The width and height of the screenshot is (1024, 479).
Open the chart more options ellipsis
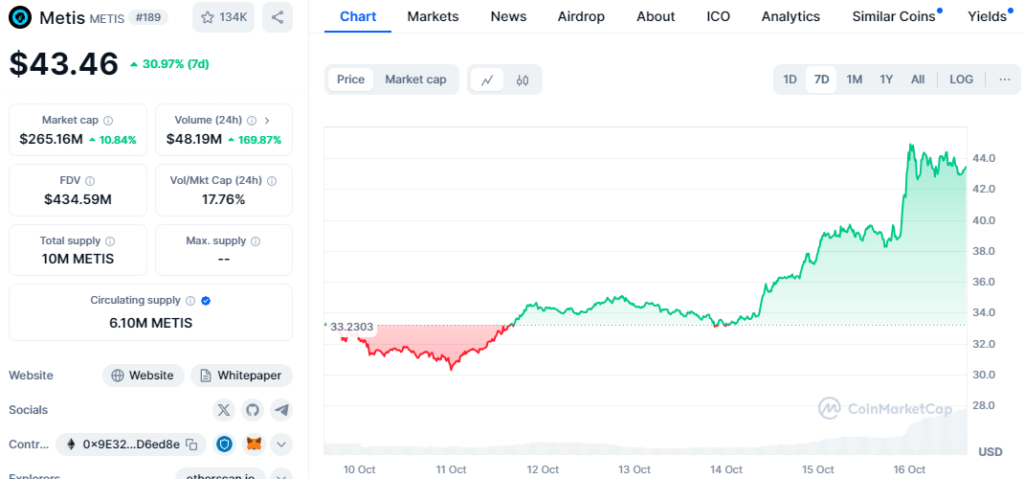coord(1004,80)
